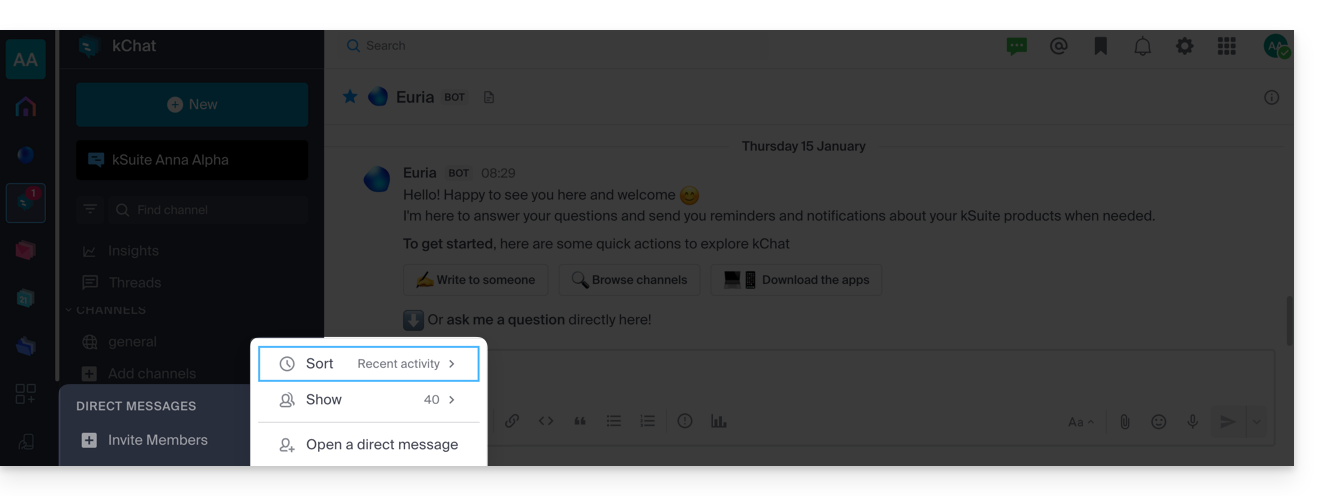Collapse the CHANNELS section
Viewport: 1324px width, 496px height.
click(x=69, y=310)
